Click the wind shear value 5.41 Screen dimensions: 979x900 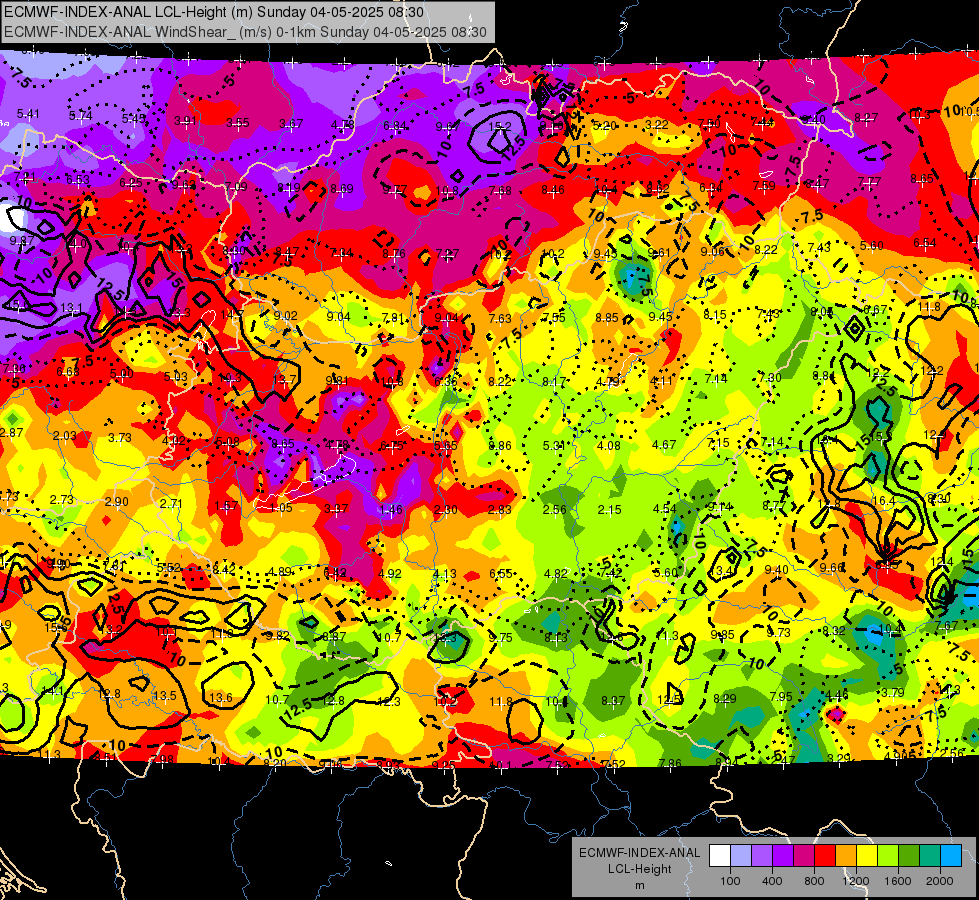28,114
